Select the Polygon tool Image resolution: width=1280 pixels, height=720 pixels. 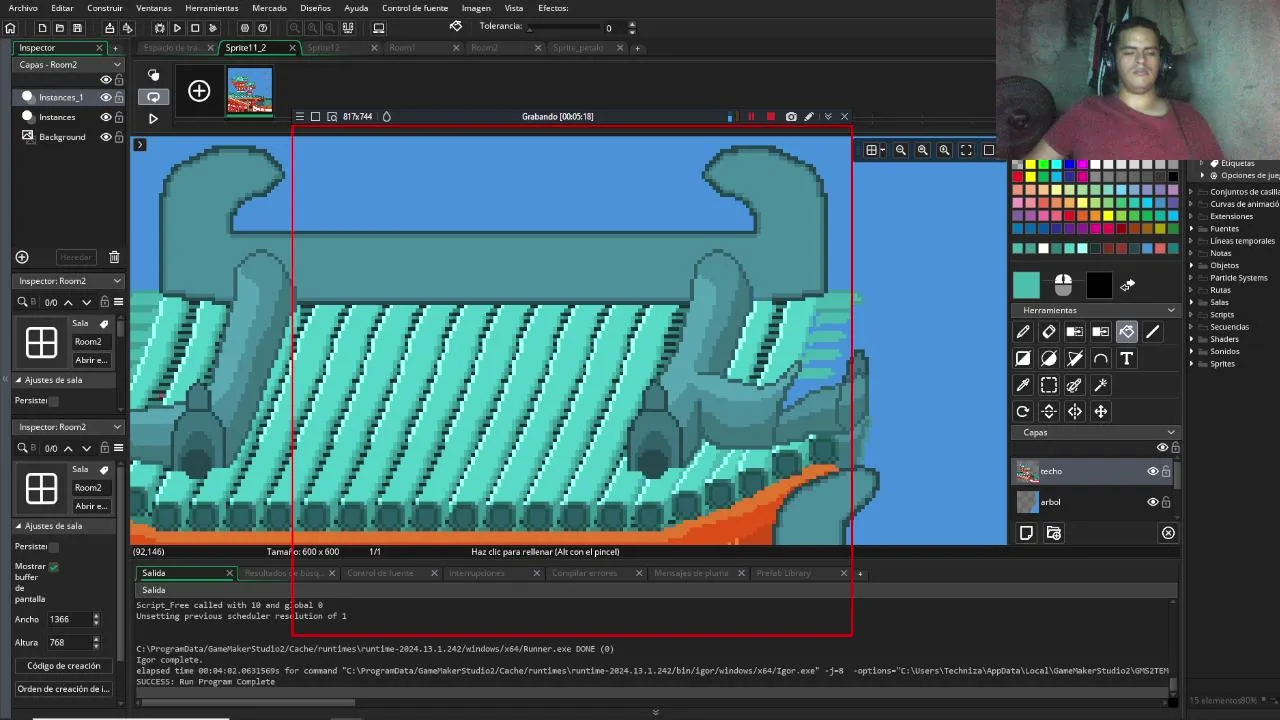tap(1075, 358)
